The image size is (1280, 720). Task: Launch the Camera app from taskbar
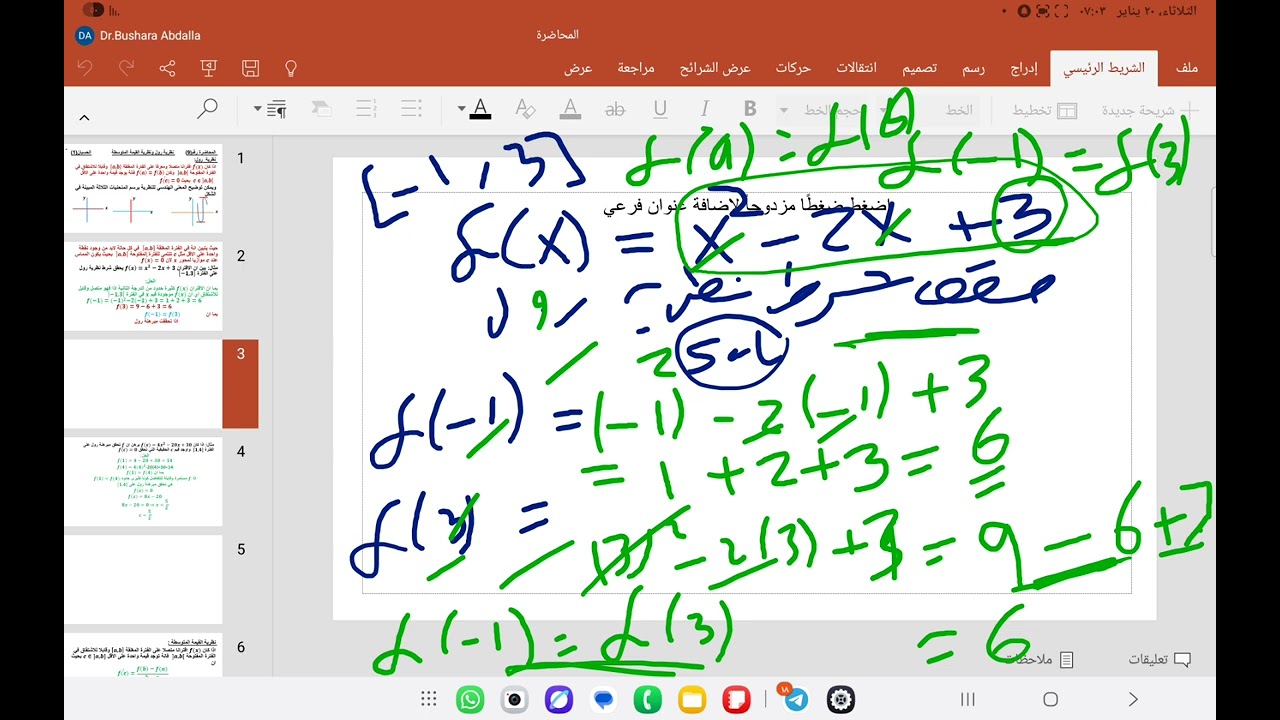coord(514,699)
